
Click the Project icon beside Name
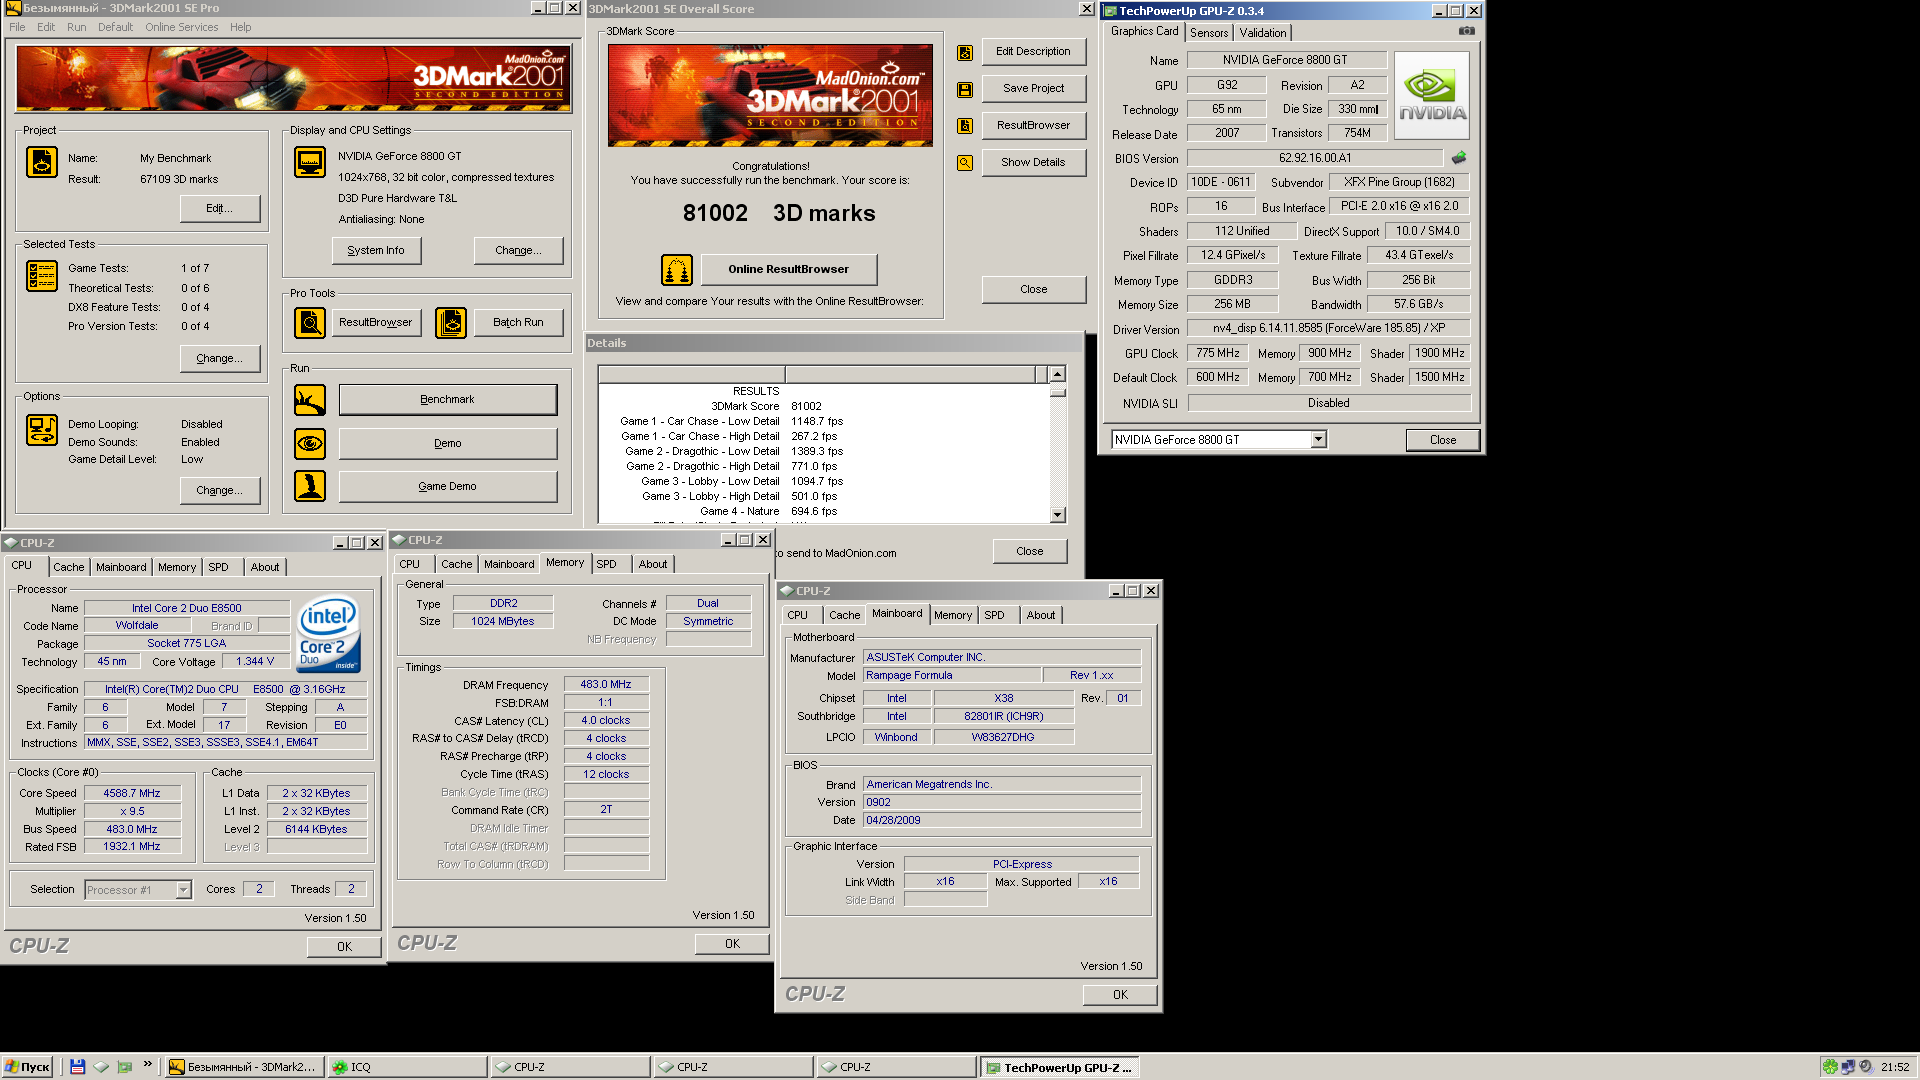(x=42, y=162)
